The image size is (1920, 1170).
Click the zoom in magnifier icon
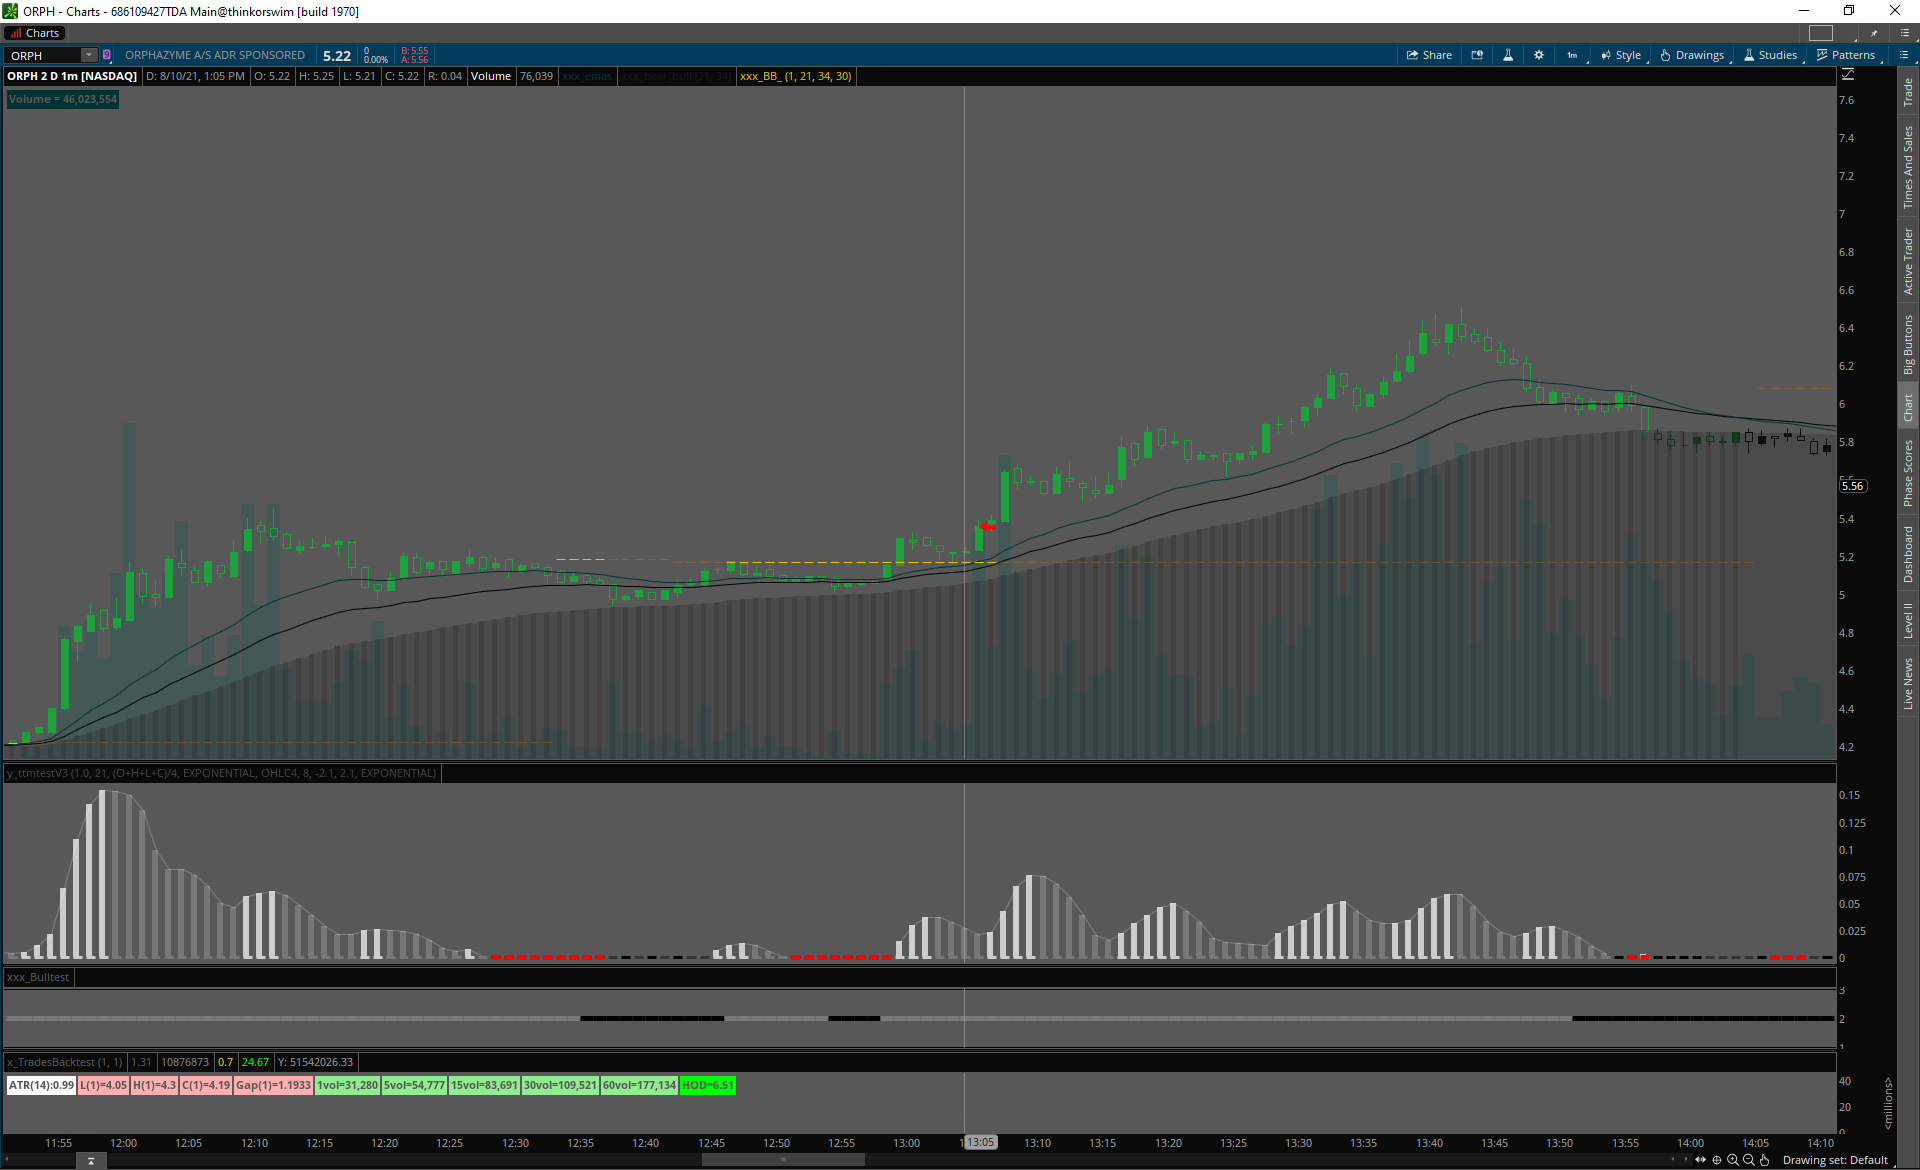[1733, 1160]
